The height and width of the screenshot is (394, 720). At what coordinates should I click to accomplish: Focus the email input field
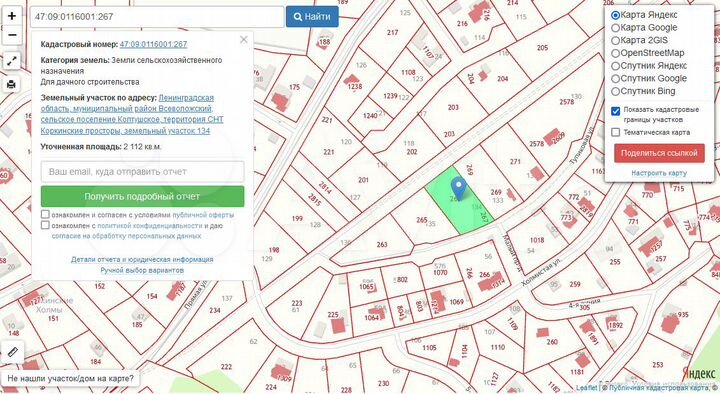(x=142, y=172)
